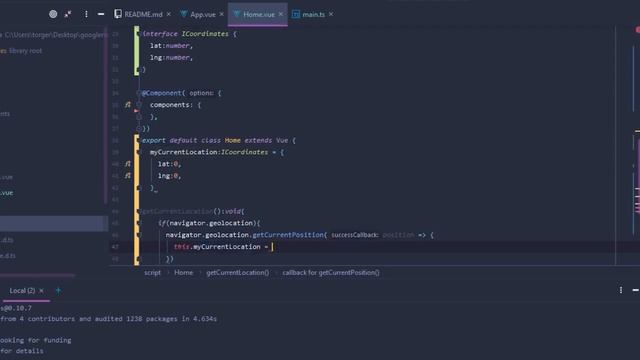Click the gutter icon beside lat:0 line
This screenshot has height=360, width=640.
tap(128, 164)
